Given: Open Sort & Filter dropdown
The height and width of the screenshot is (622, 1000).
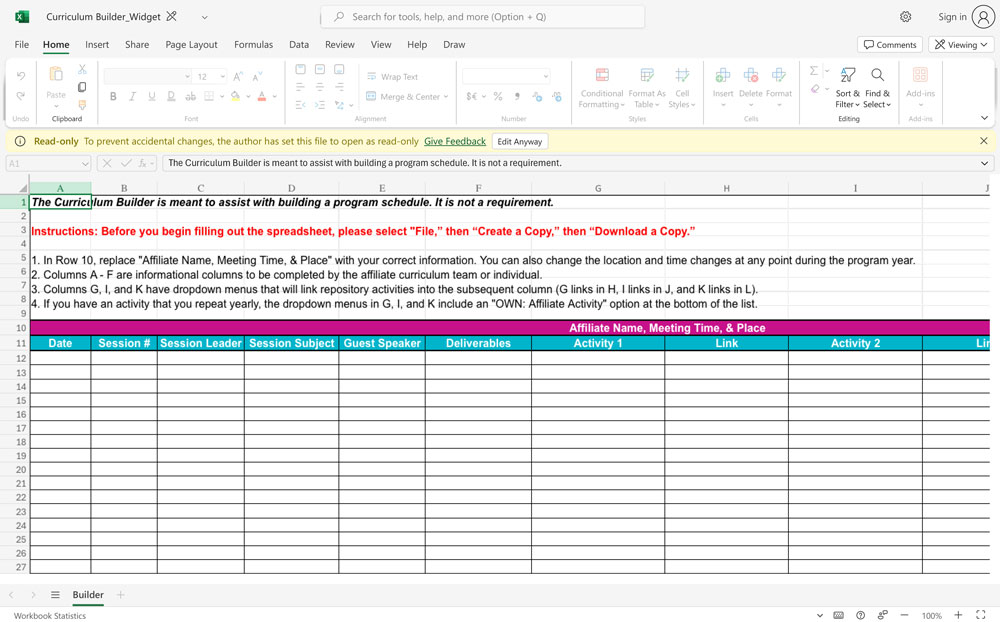Looking at the screenshot, I should tap(848, 87).
